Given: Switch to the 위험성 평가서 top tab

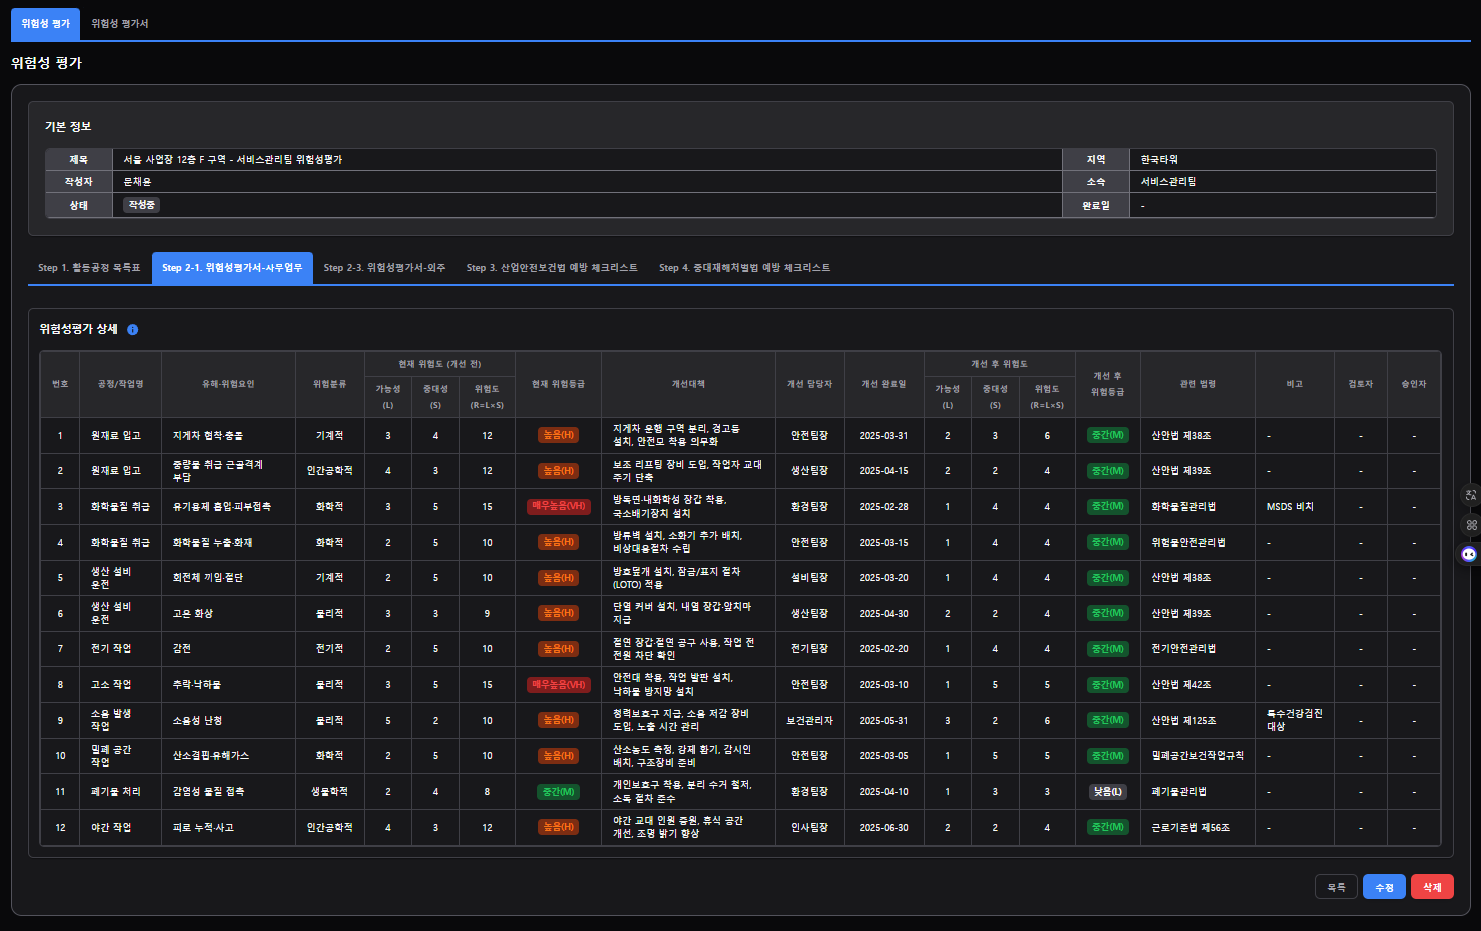Looking at the screenshot, I should coord(120,23).
